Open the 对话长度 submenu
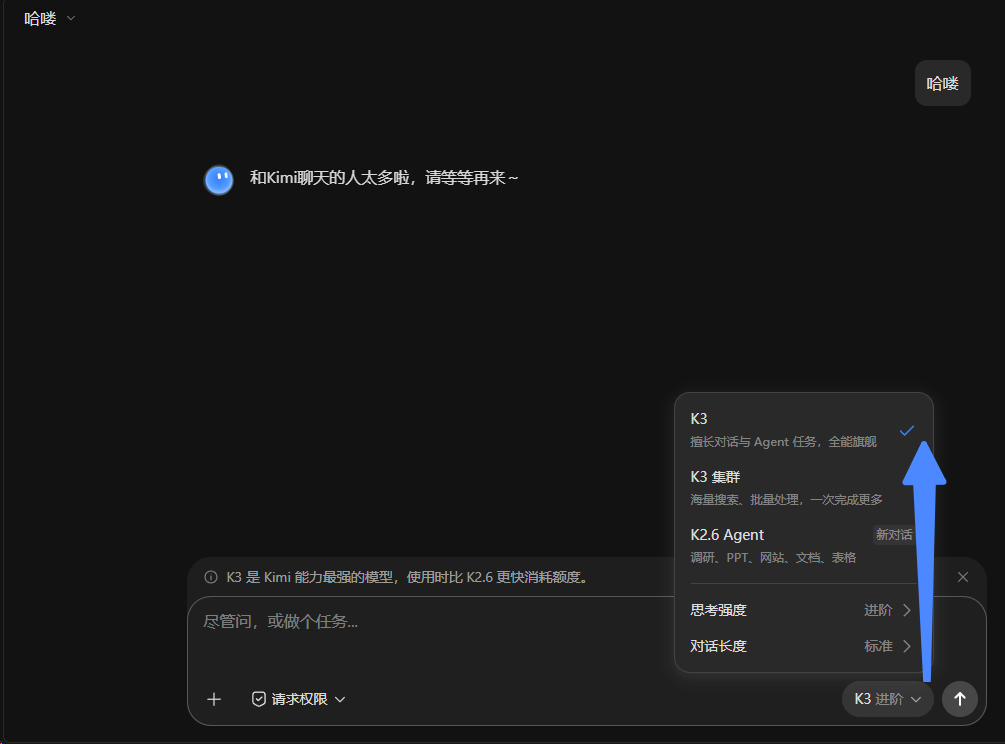 803,646
